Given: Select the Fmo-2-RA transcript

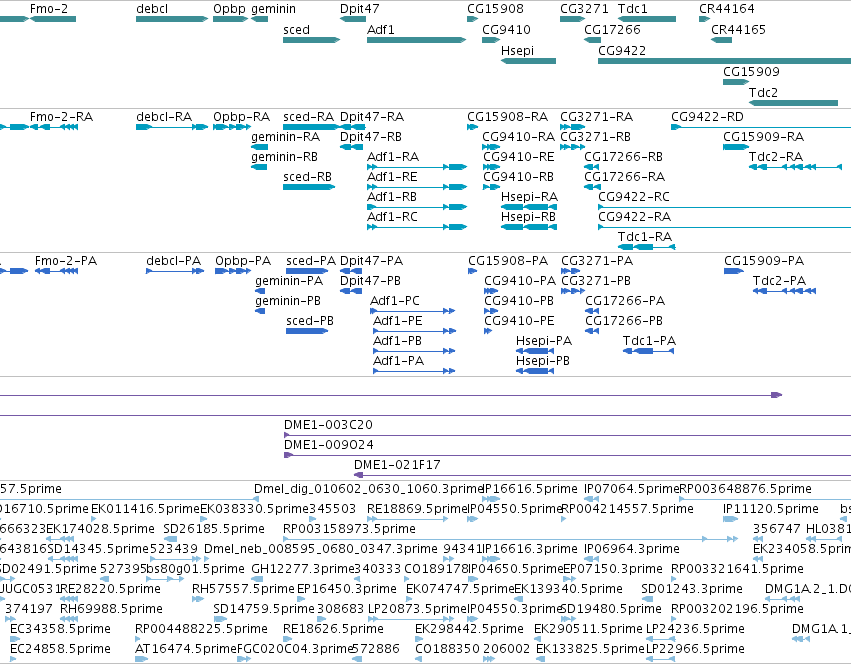Looking at the screenshot, I should tap(54, 127).
